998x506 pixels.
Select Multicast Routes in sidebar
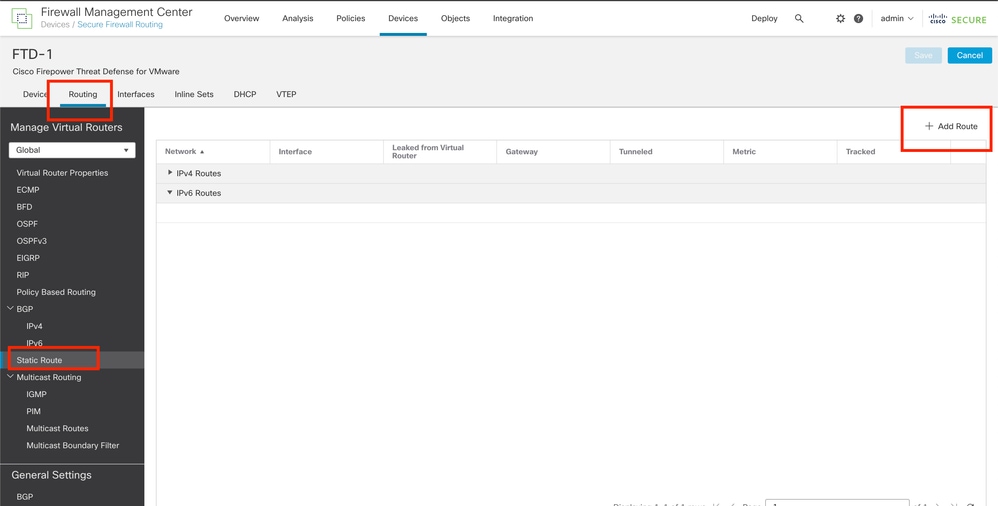(x=57, y=428)
